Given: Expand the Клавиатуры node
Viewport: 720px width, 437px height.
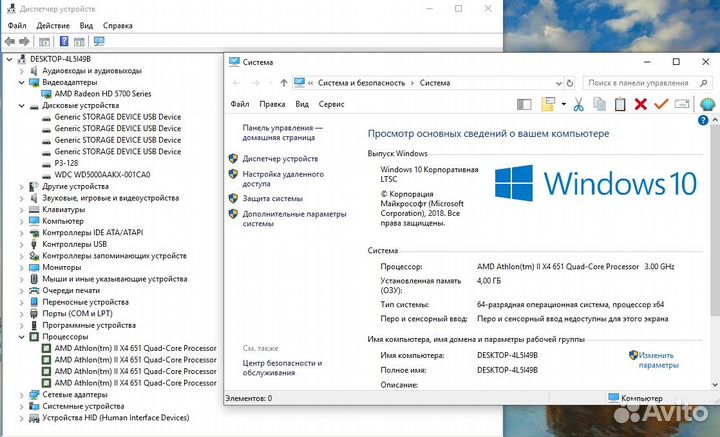Looking at the screenshot, I should pyautogui.click(x=22, y=210).
